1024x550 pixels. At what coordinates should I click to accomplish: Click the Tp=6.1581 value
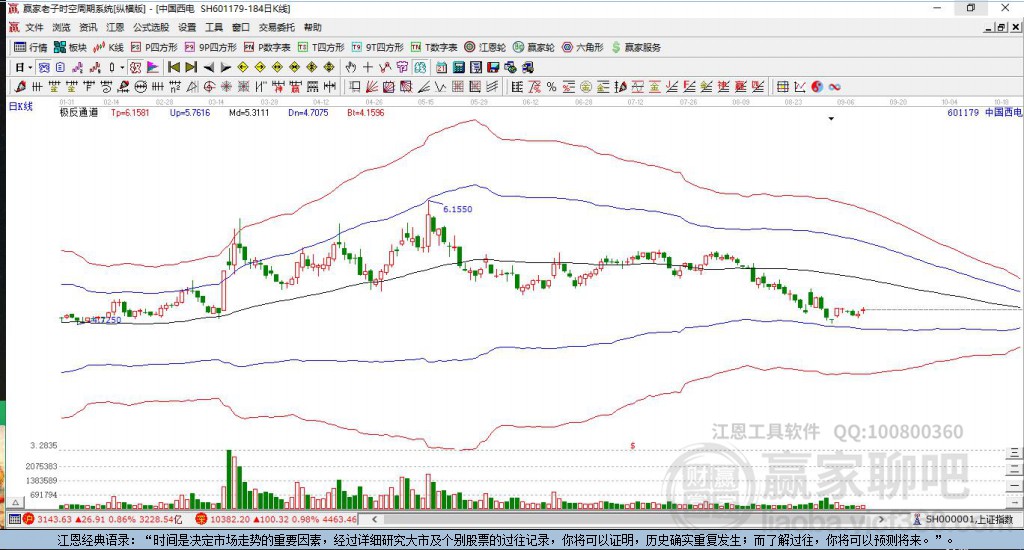pos(130,112)
